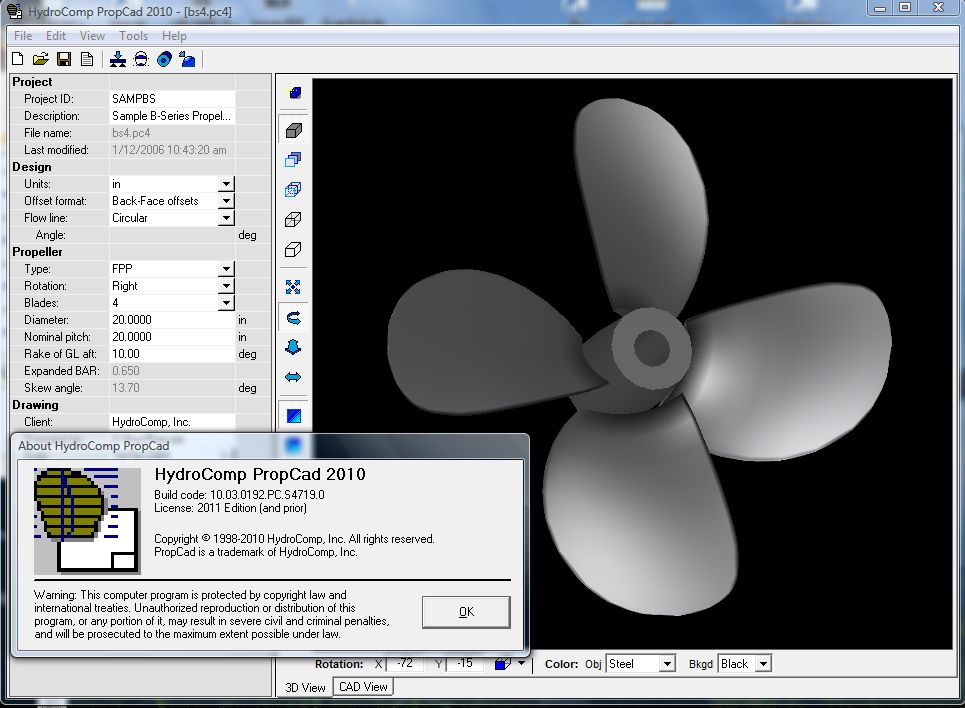Click the Drawing section header
This screenshot has height=708, width=965.
coord(35,404)
